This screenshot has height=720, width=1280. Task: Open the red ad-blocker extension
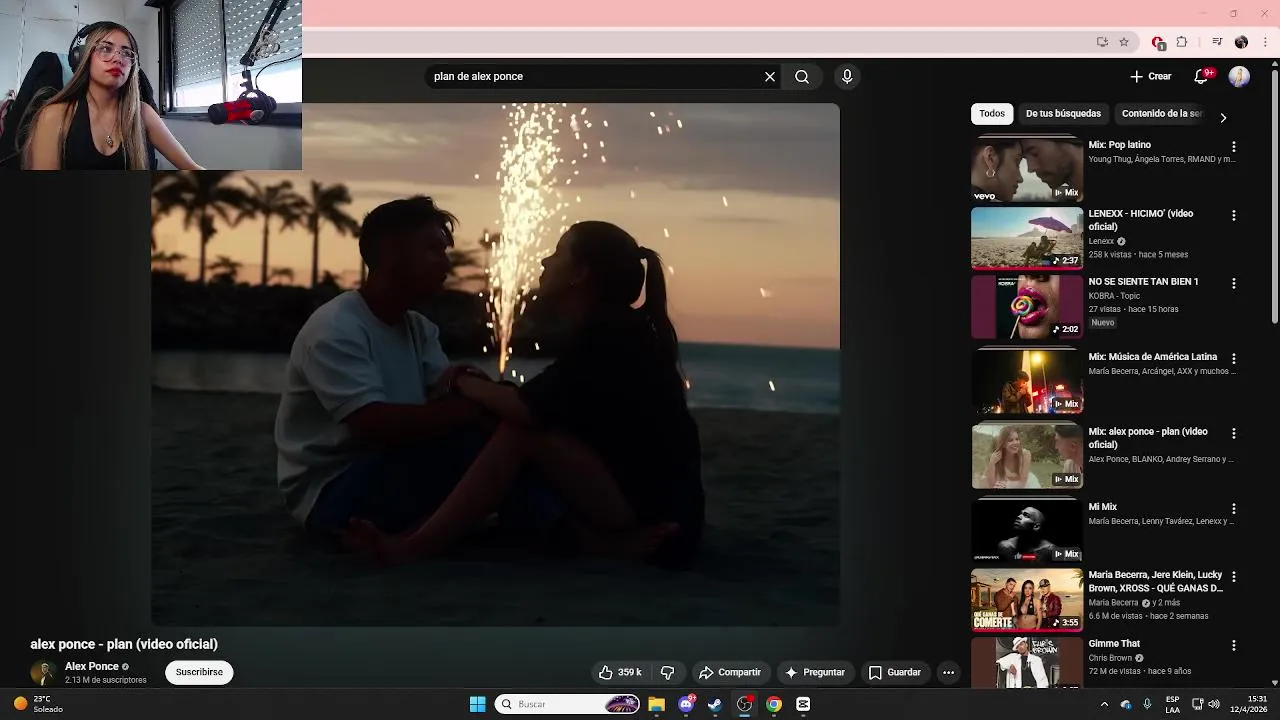pyautogui.click(x=1158, y=42)
